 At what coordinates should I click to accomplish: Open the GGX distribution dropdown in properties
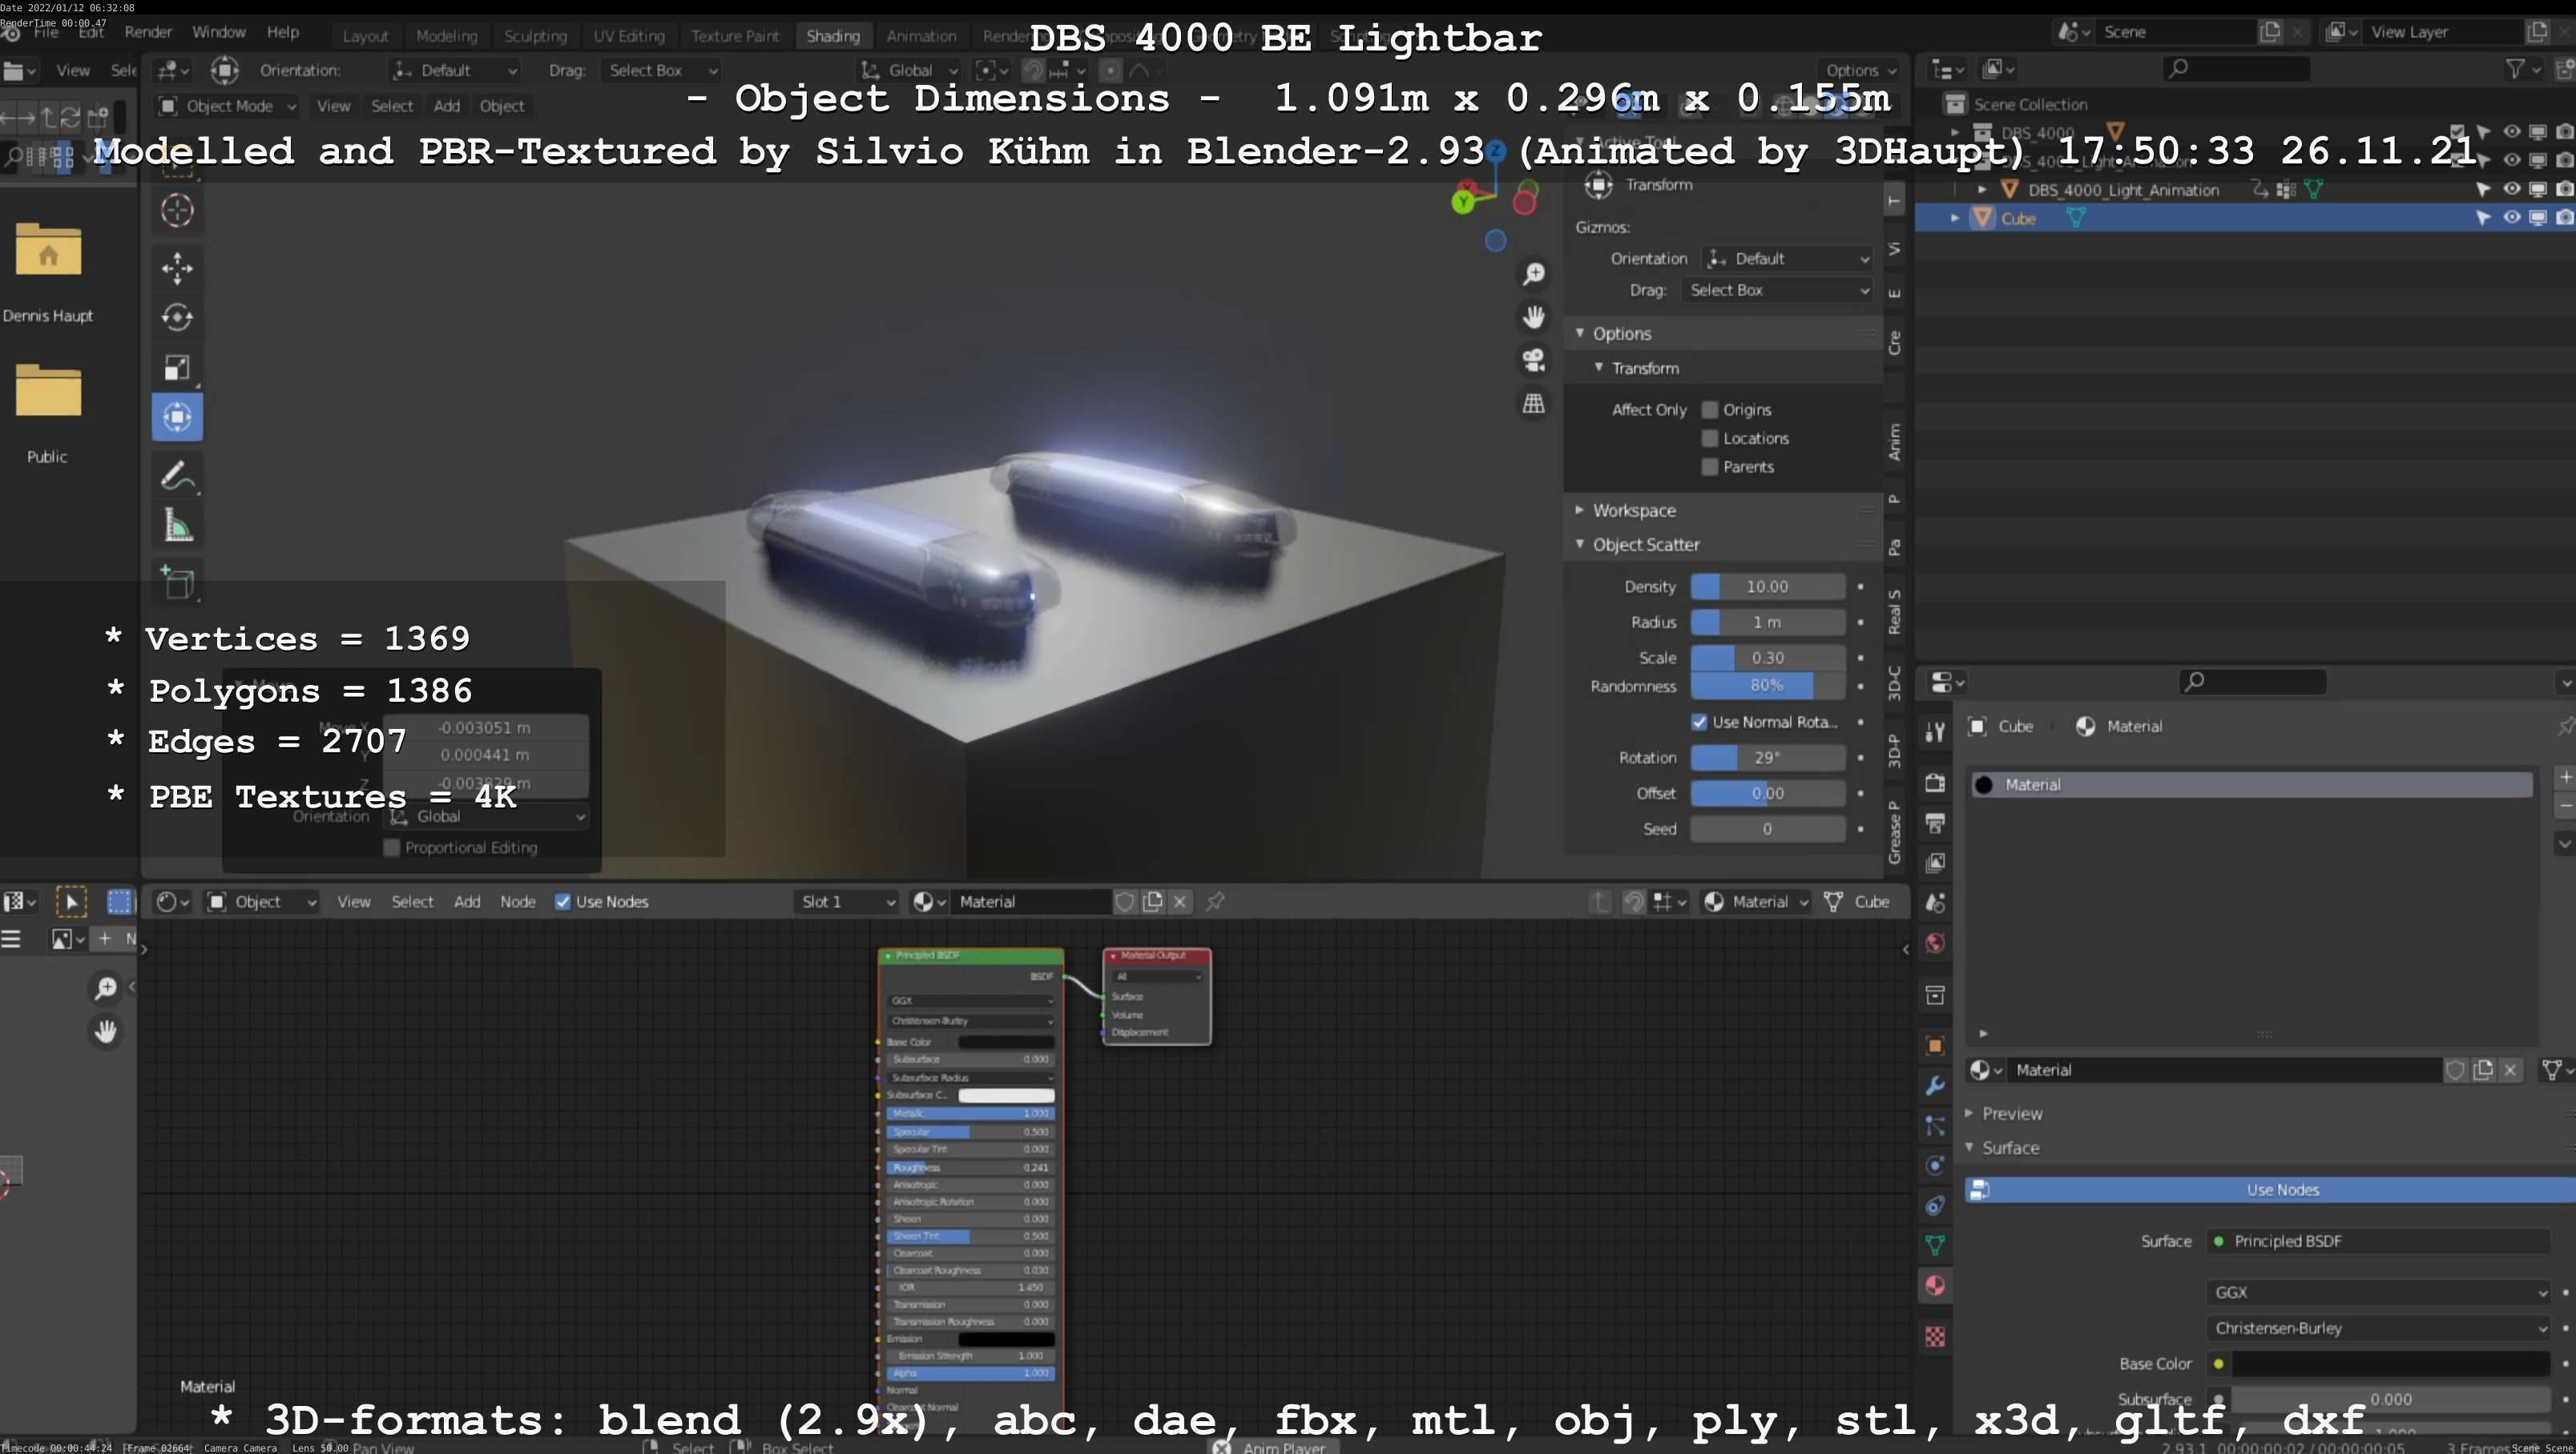(2380, 1293)
